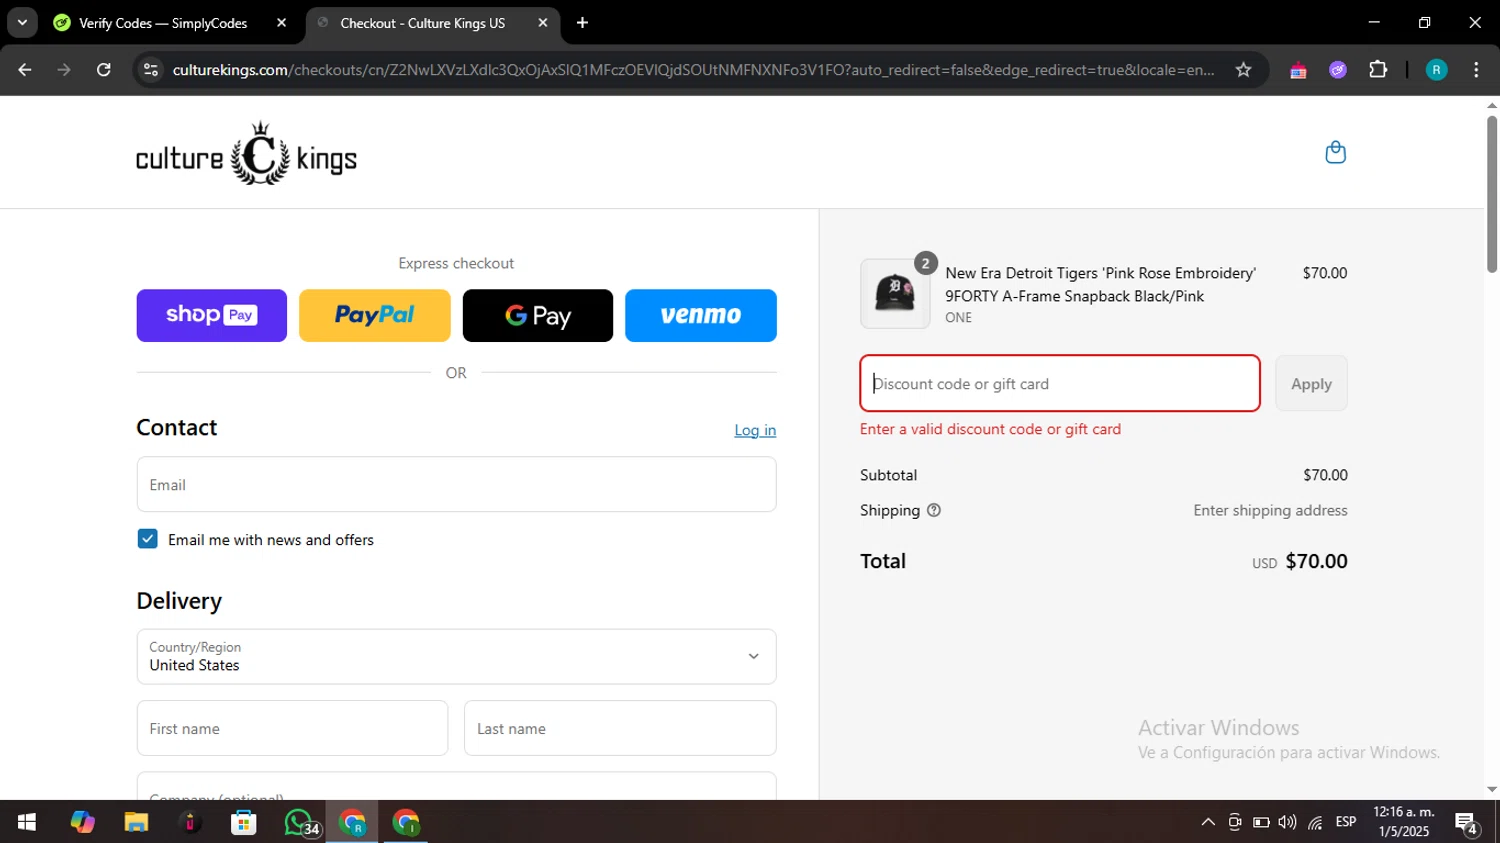Open the volume control in system tray

[x=1287, y=822]
